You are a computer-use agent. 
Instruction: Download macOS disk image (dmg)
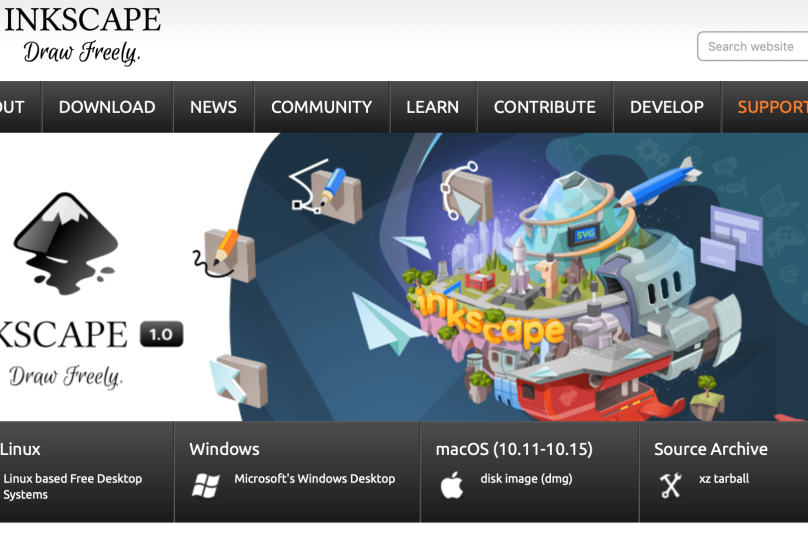[x=526, y=479]
